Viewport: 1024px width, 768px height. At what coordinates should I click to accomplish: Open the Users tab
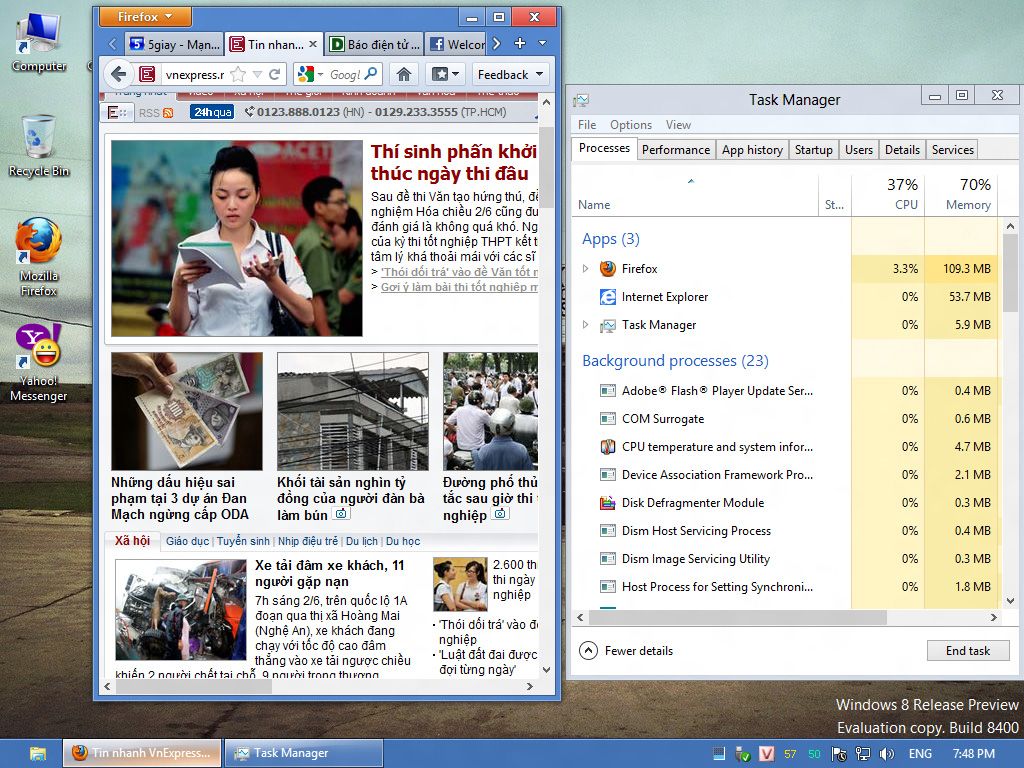coord(859,150)
